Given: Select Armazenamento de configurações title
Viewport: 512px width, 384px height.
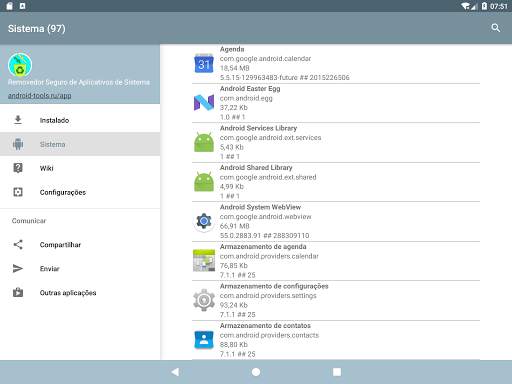Looking at the screenshot, I should 274,286.
